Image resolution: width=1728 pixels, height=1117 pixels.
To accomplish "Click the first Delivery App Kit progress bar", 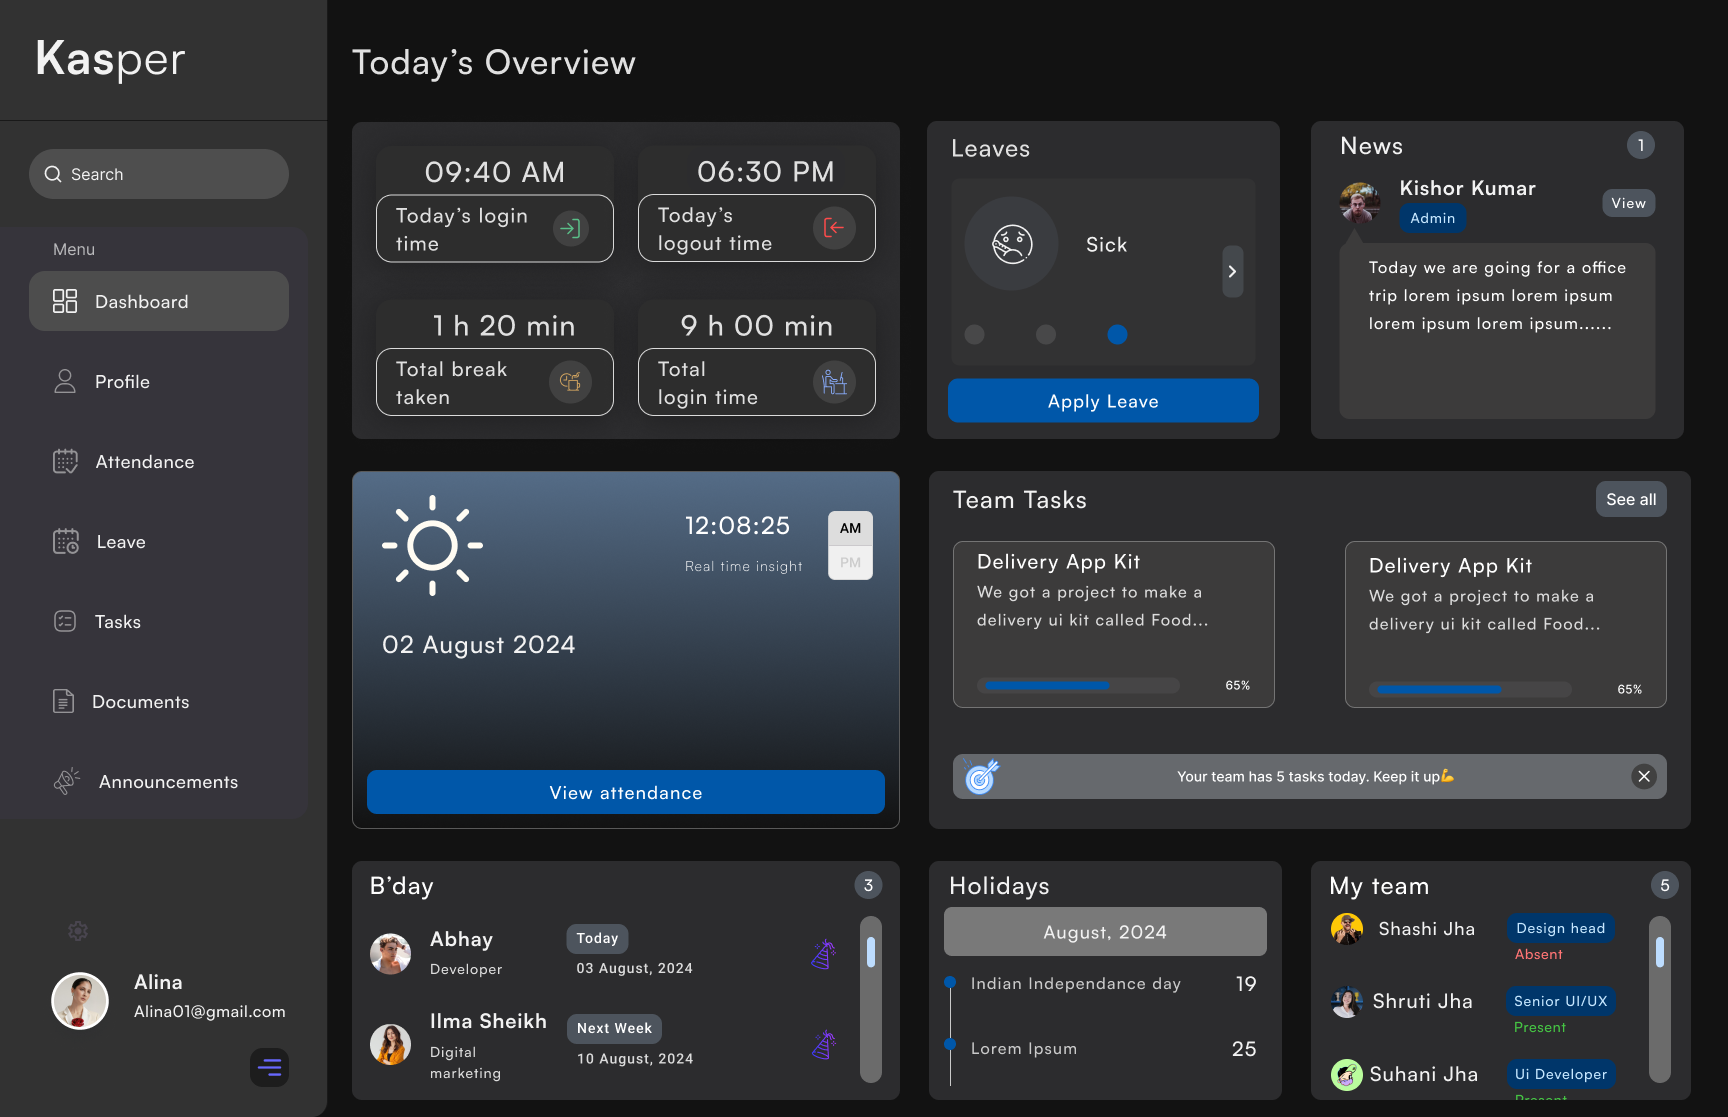I will tap(1079, 686).
